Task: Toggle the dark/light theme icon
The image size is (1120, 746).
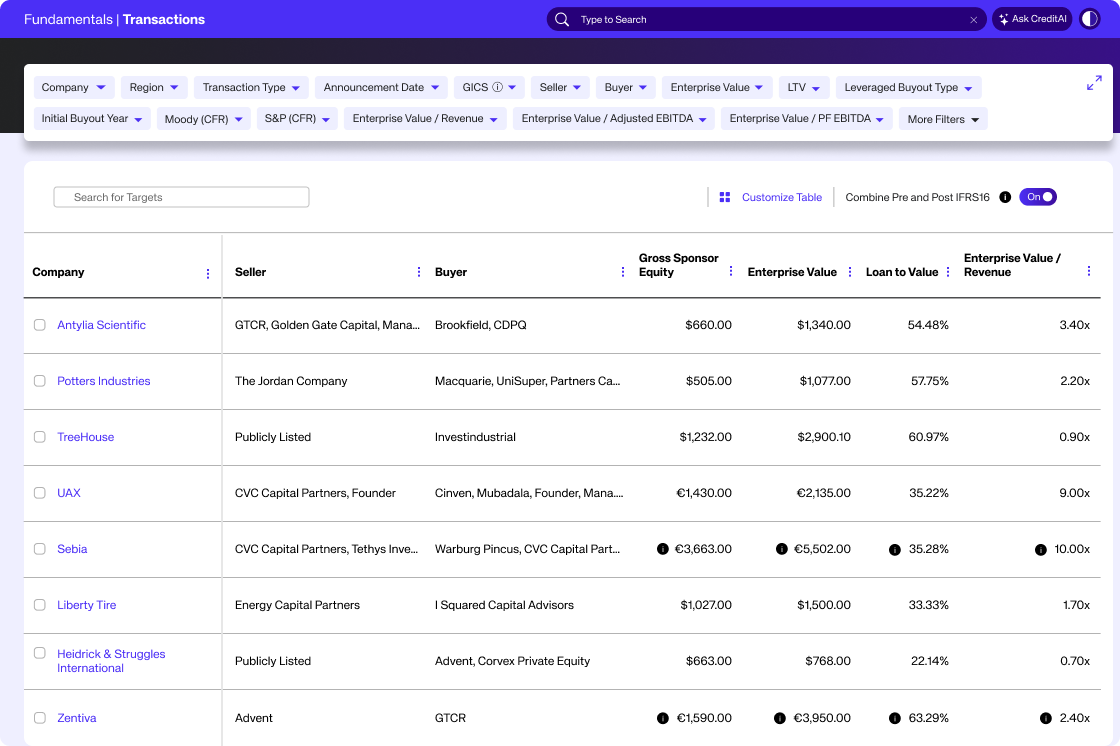Action: pyautogui.click(x=1089, y=19)
